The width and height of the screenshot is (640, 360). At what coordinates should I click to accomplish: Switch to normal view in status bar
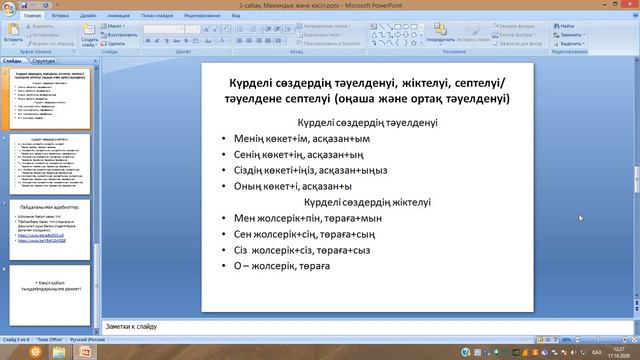540,340
